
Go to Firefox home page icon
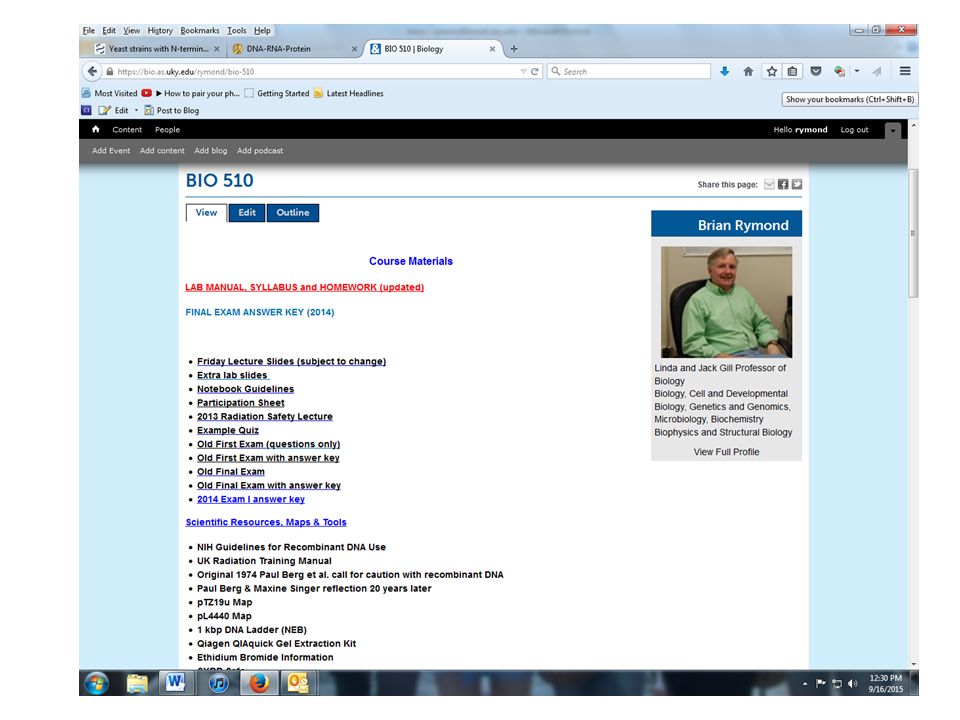pos(748,72)
